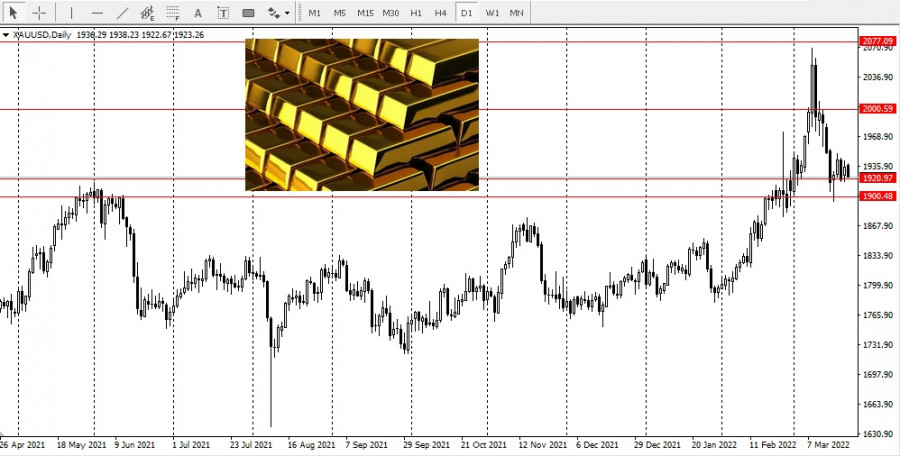Click the 1697.90 price scale value
This screenshot has height=456, width=900.
pyautogui.click(x=878, y=374)
